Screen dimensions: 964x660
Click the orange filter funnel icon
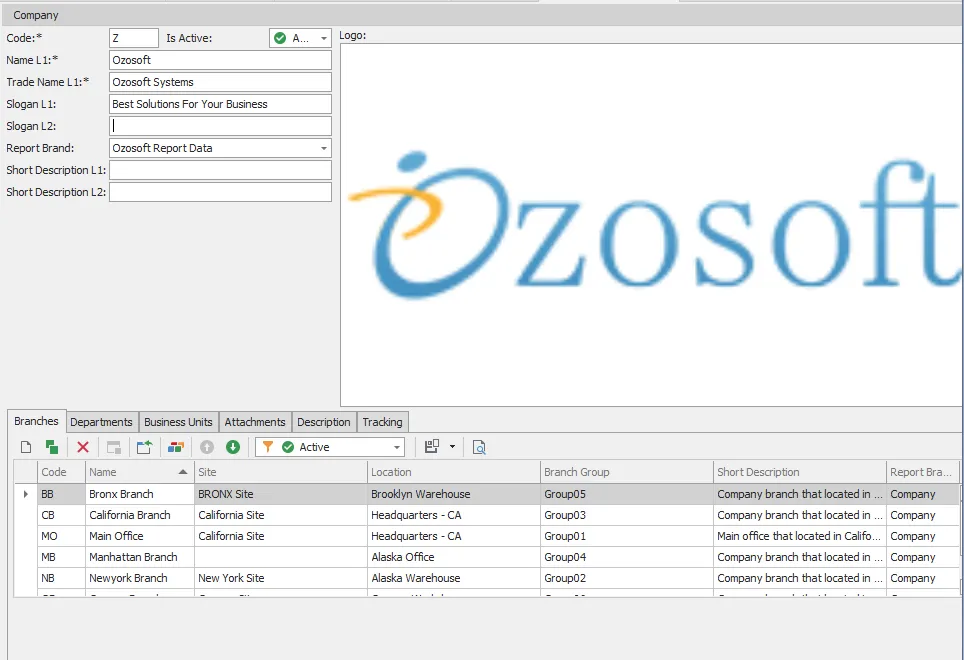click(270, 447)
